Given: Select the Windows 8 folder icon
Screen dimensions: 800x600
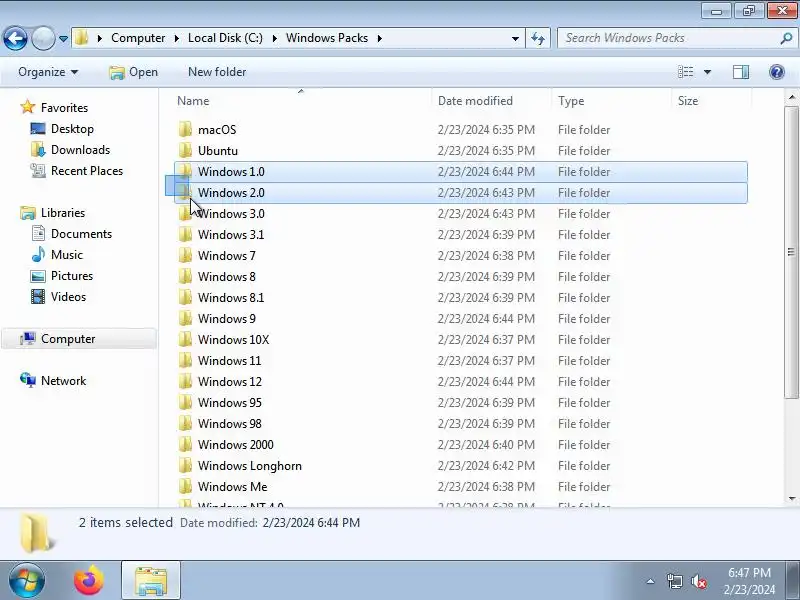Looking at the screenshot, I should pyautogui.click(x=185, y=277).
